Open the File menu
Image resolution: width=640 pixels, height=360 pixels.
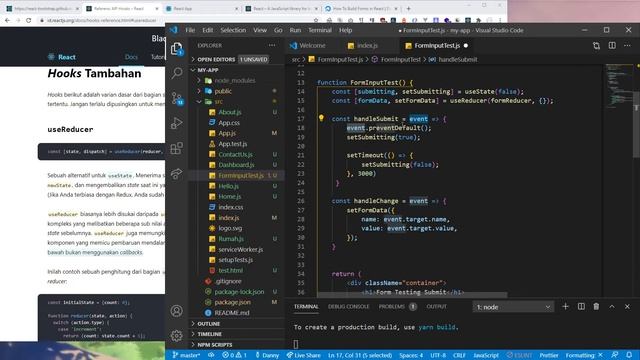click(190, 30)
